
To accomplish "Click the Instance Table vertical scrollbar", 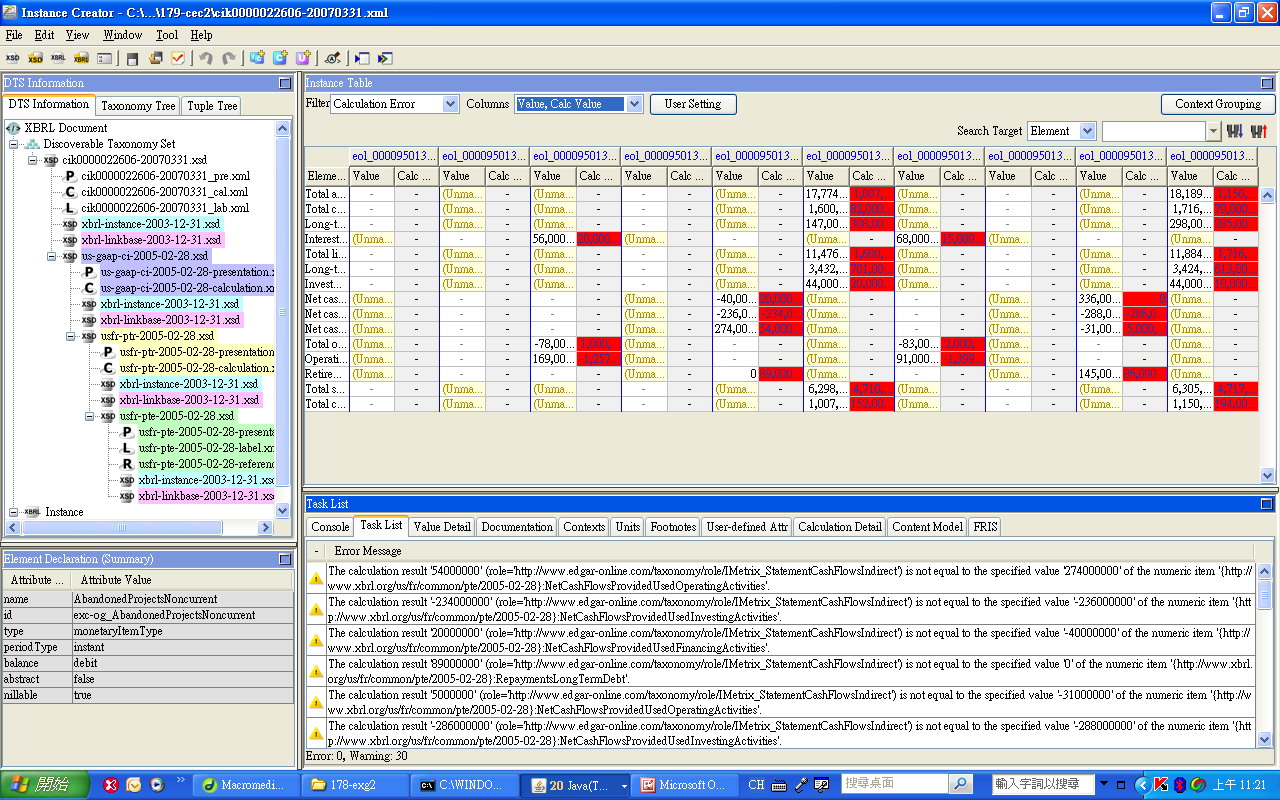I will click(1268, 335).
